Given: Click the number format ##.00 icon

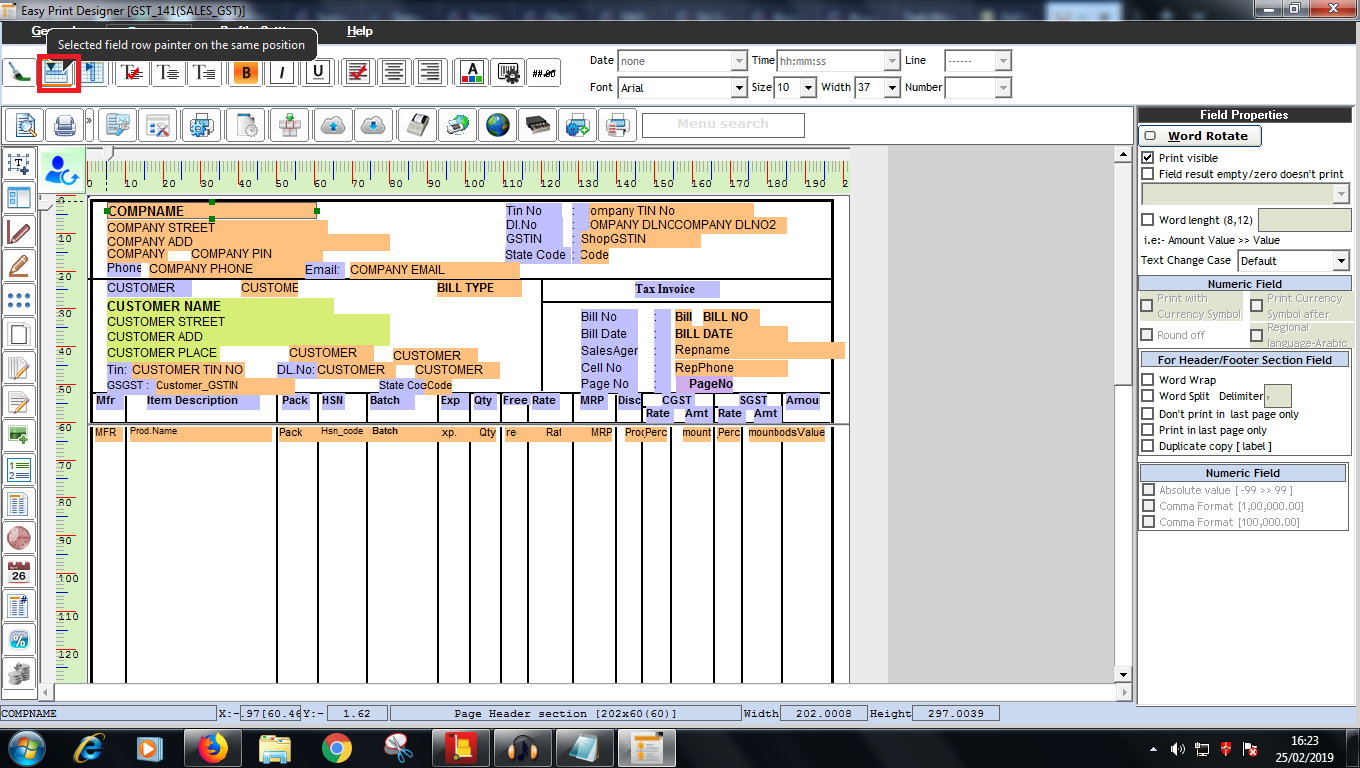Looking at the screenshot, I should pyautogui.click(x=544, y=72).
